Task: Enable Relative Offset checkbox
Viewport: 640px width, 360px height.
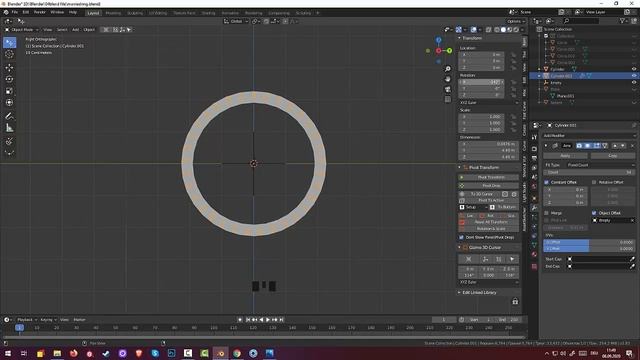Action: 594,182
